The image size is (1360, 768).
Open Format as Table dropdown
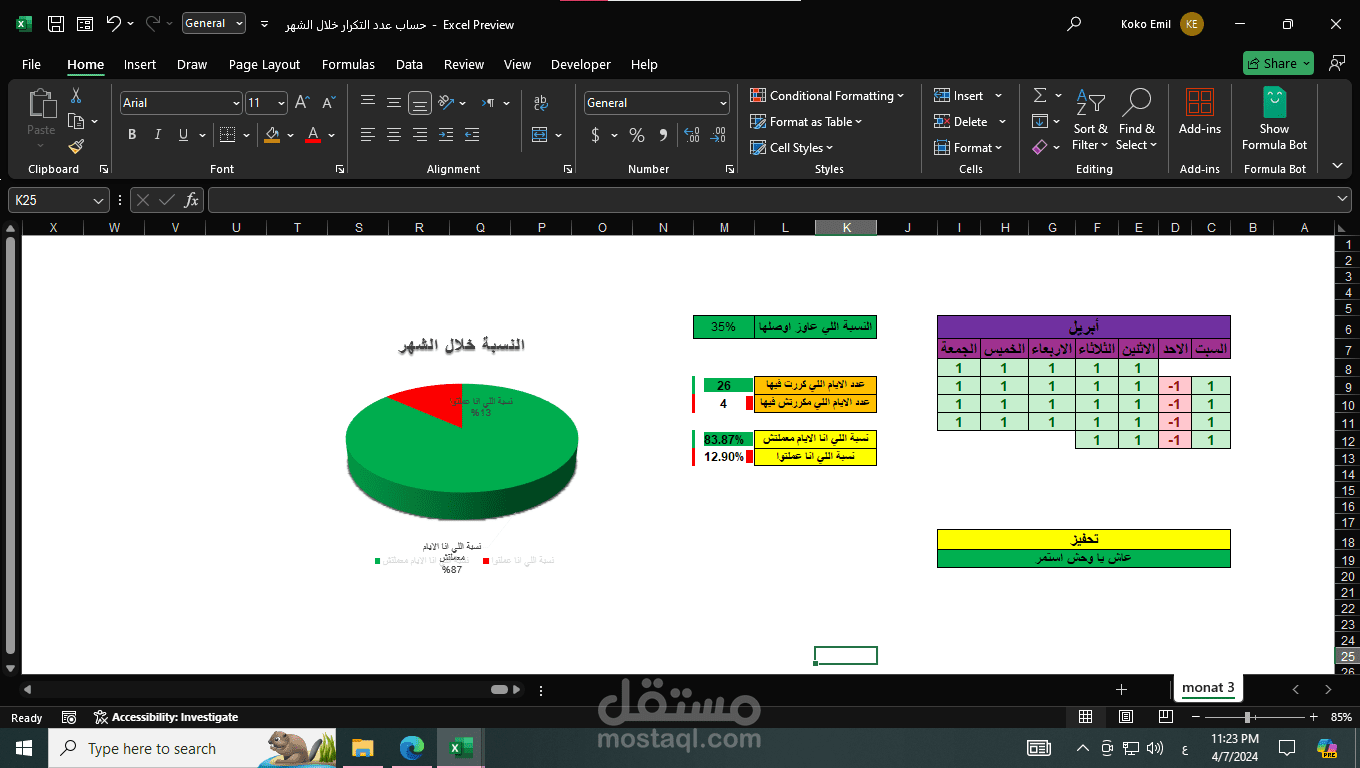pos(806,122)
